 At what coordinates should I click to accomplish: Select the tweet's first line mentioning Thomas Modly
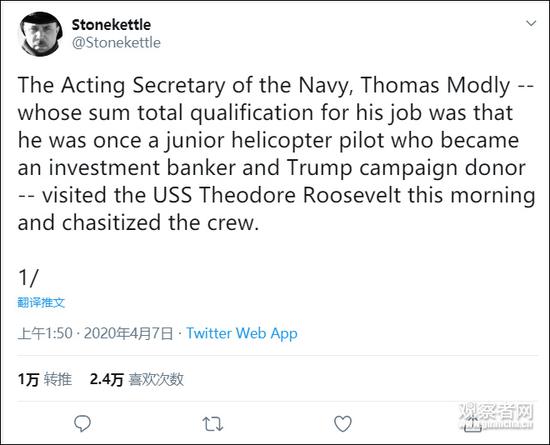[x=276, y=86]
